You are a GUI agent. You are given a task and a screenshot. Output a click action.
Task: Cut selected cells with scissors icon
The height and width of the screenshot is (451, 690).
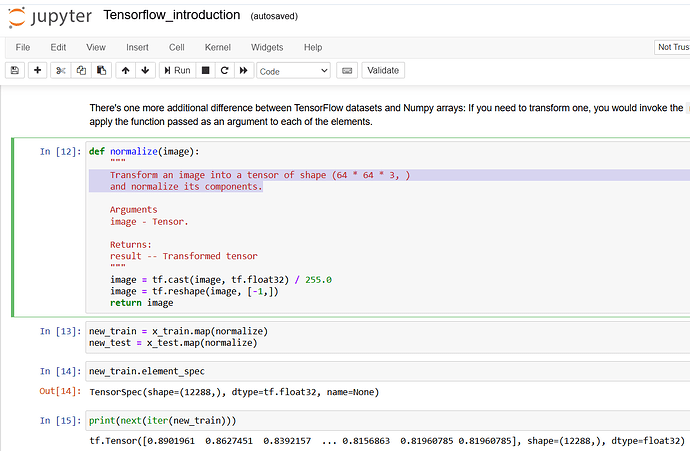(x=61, y=70)
